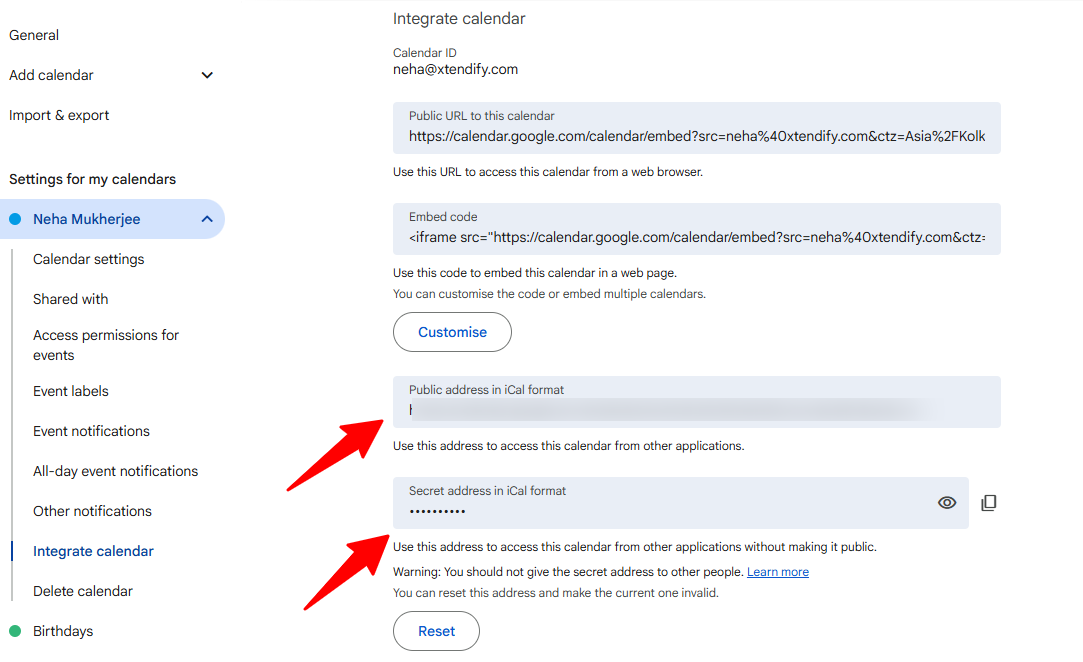Open Access permissions for events

(x=106, y=345)
